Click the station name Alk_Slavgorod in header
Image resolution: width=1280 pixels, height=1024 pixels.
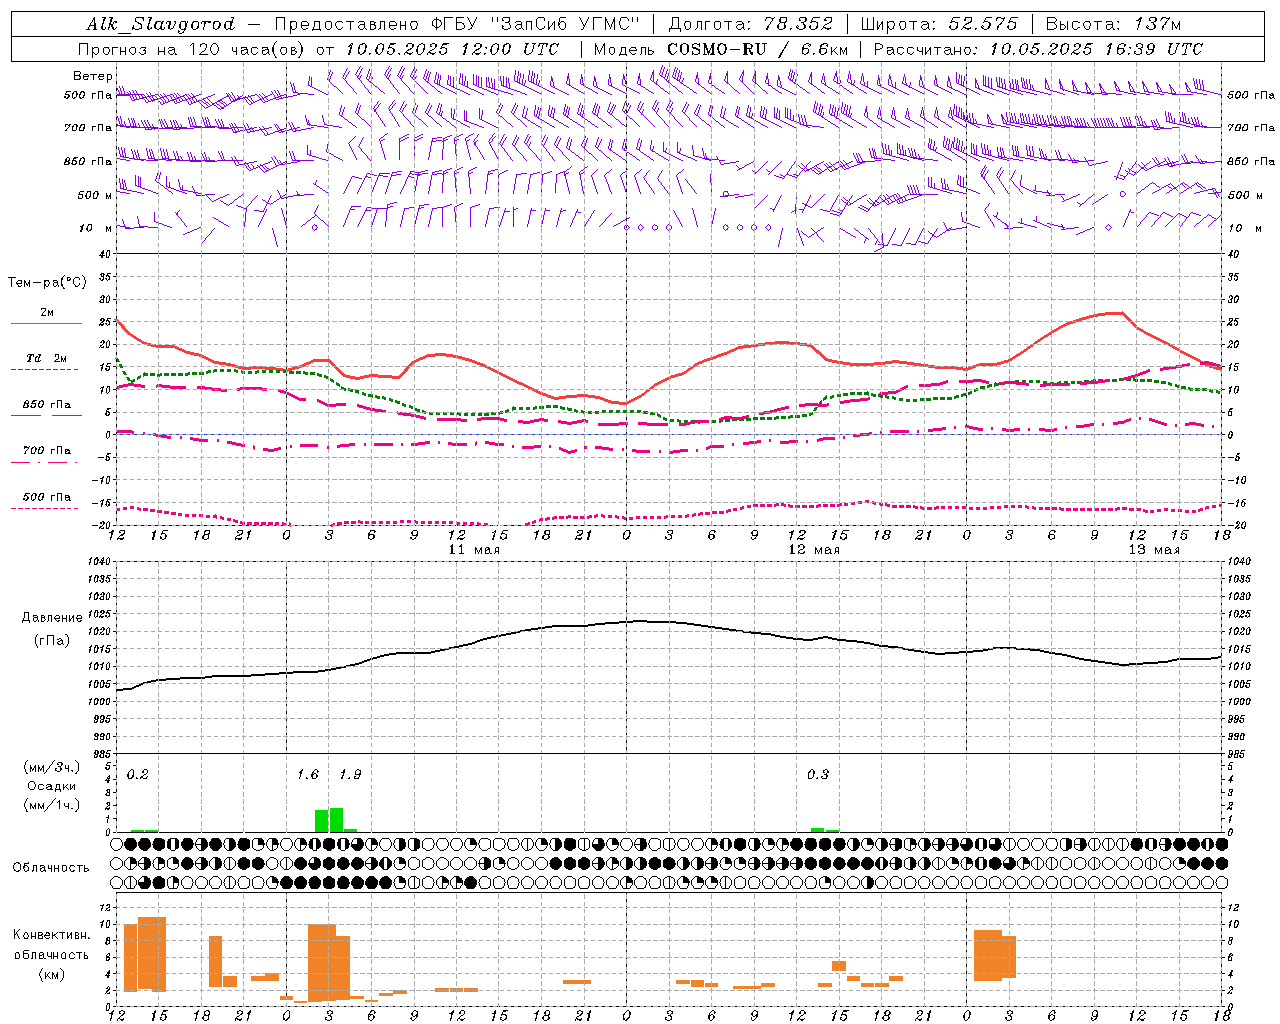[160, 24]
